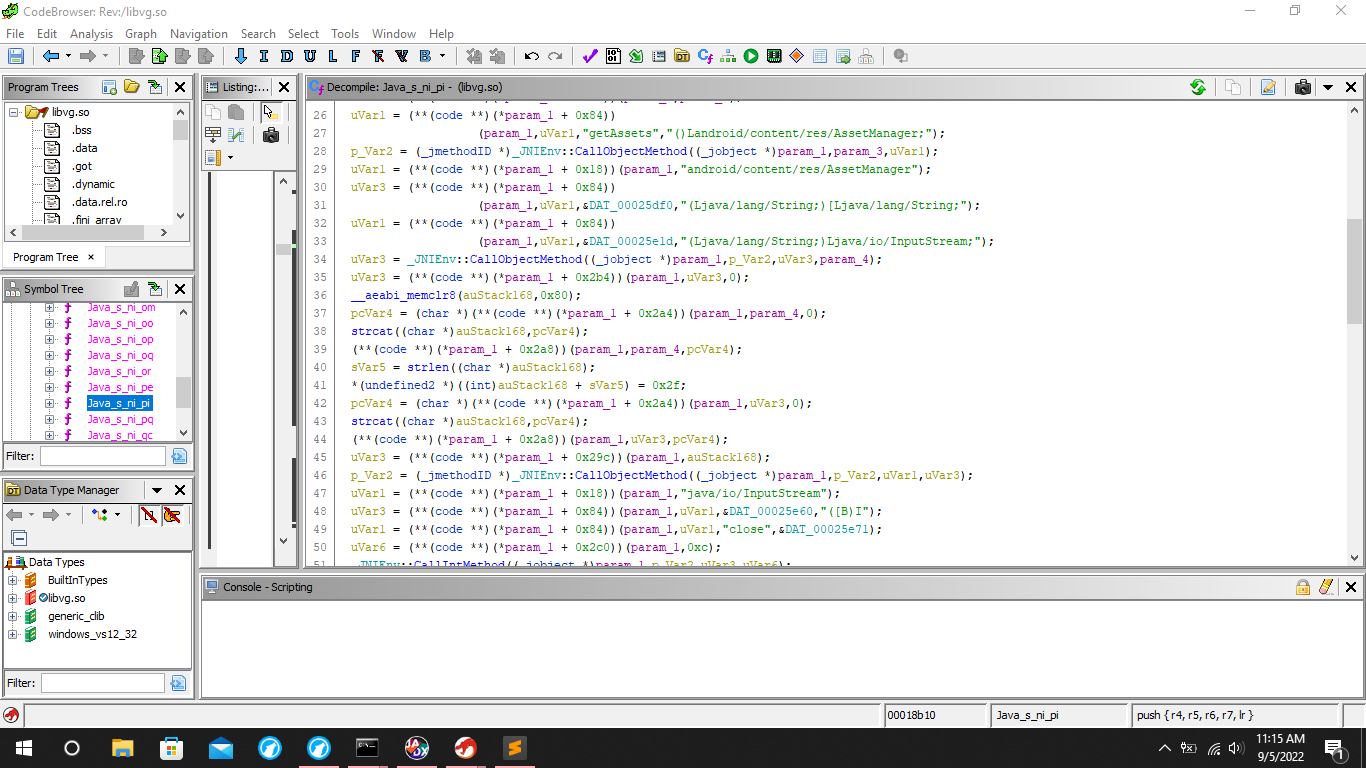Open the Data Type Manager panel menu arrow
Viewport: 1366px width, 768px height.
coord(157,490)
